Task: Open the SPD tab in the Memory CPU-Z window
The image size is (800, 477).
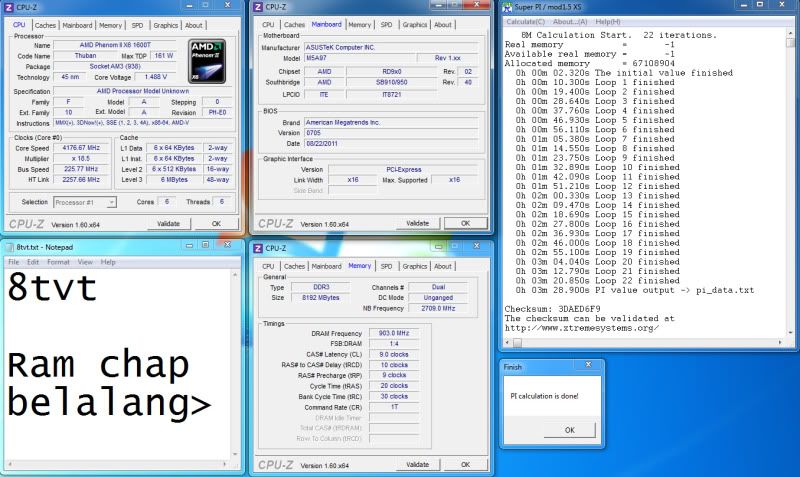Action: tap(386, 266)
